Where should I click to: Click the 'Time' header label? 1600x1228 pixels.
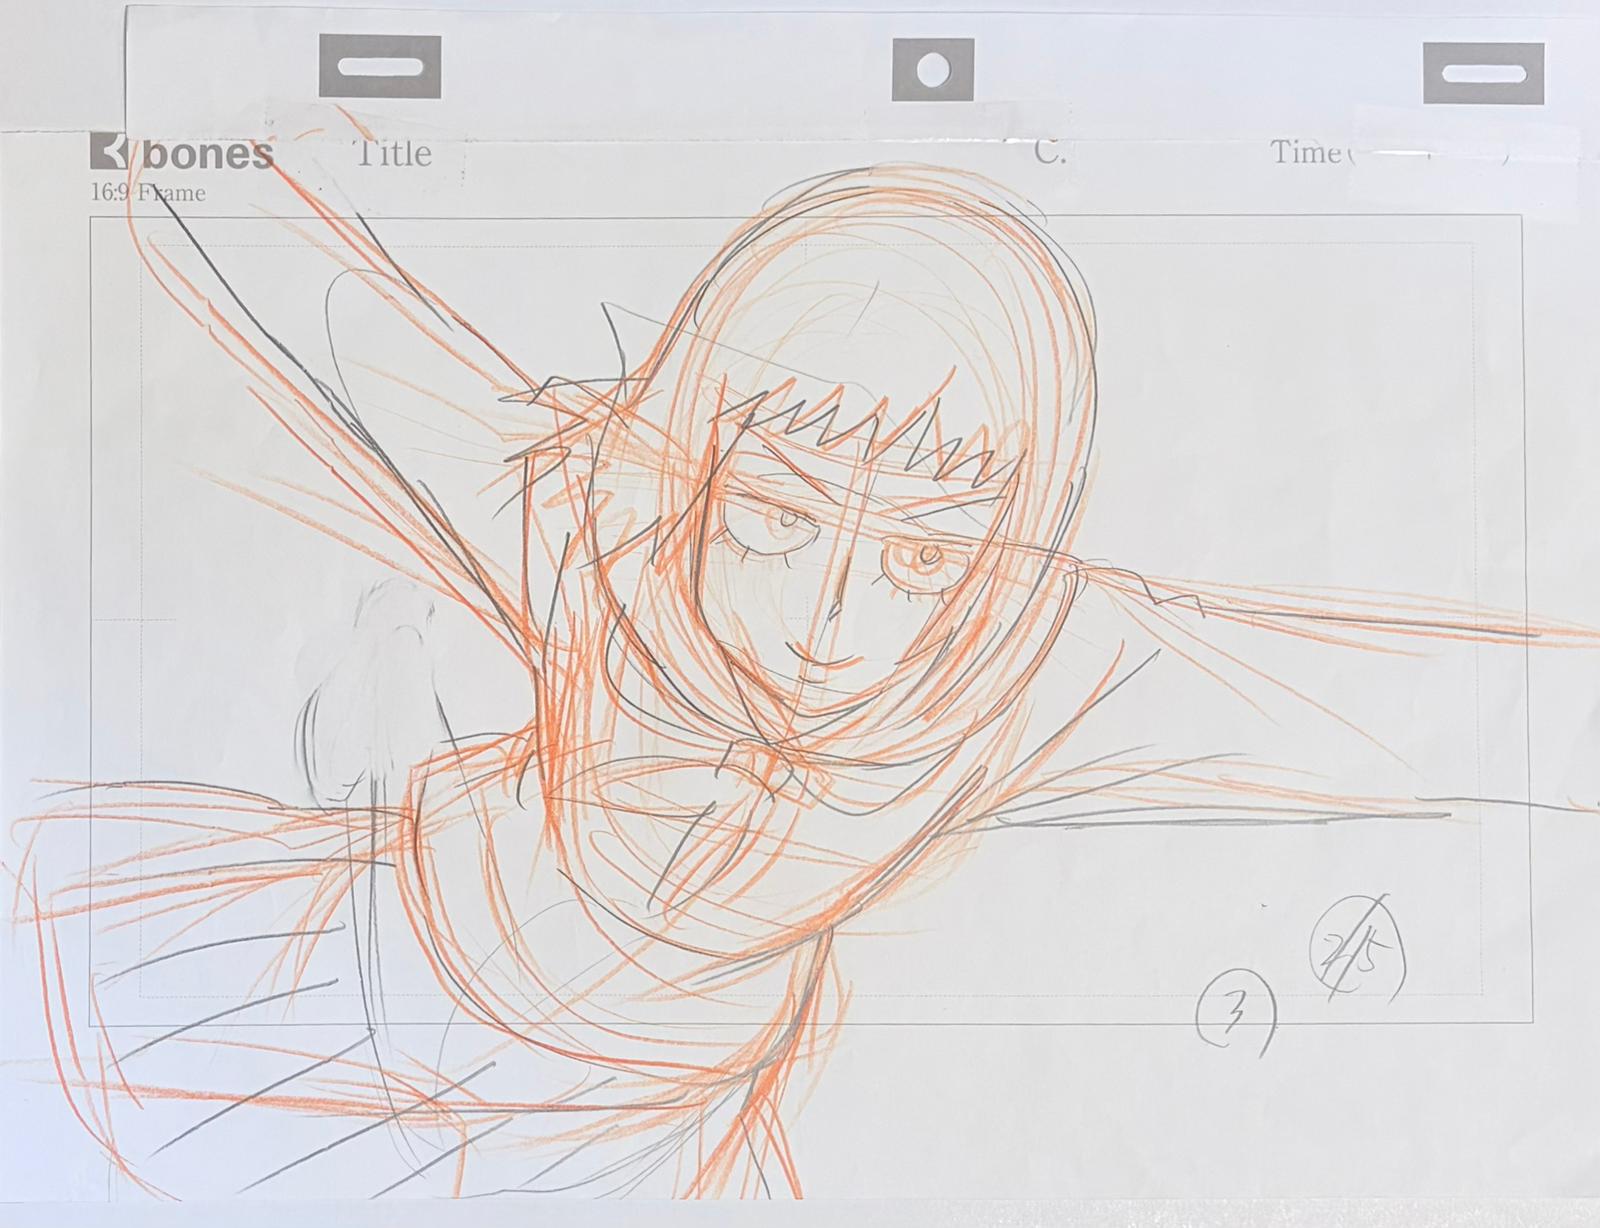point(1306,153)
